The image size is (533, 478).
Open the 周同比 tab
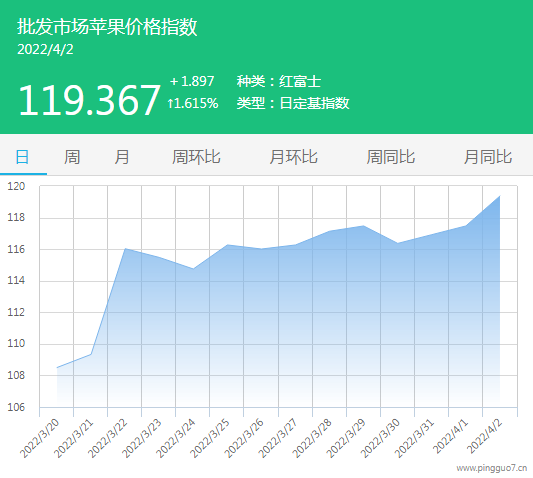391,157
